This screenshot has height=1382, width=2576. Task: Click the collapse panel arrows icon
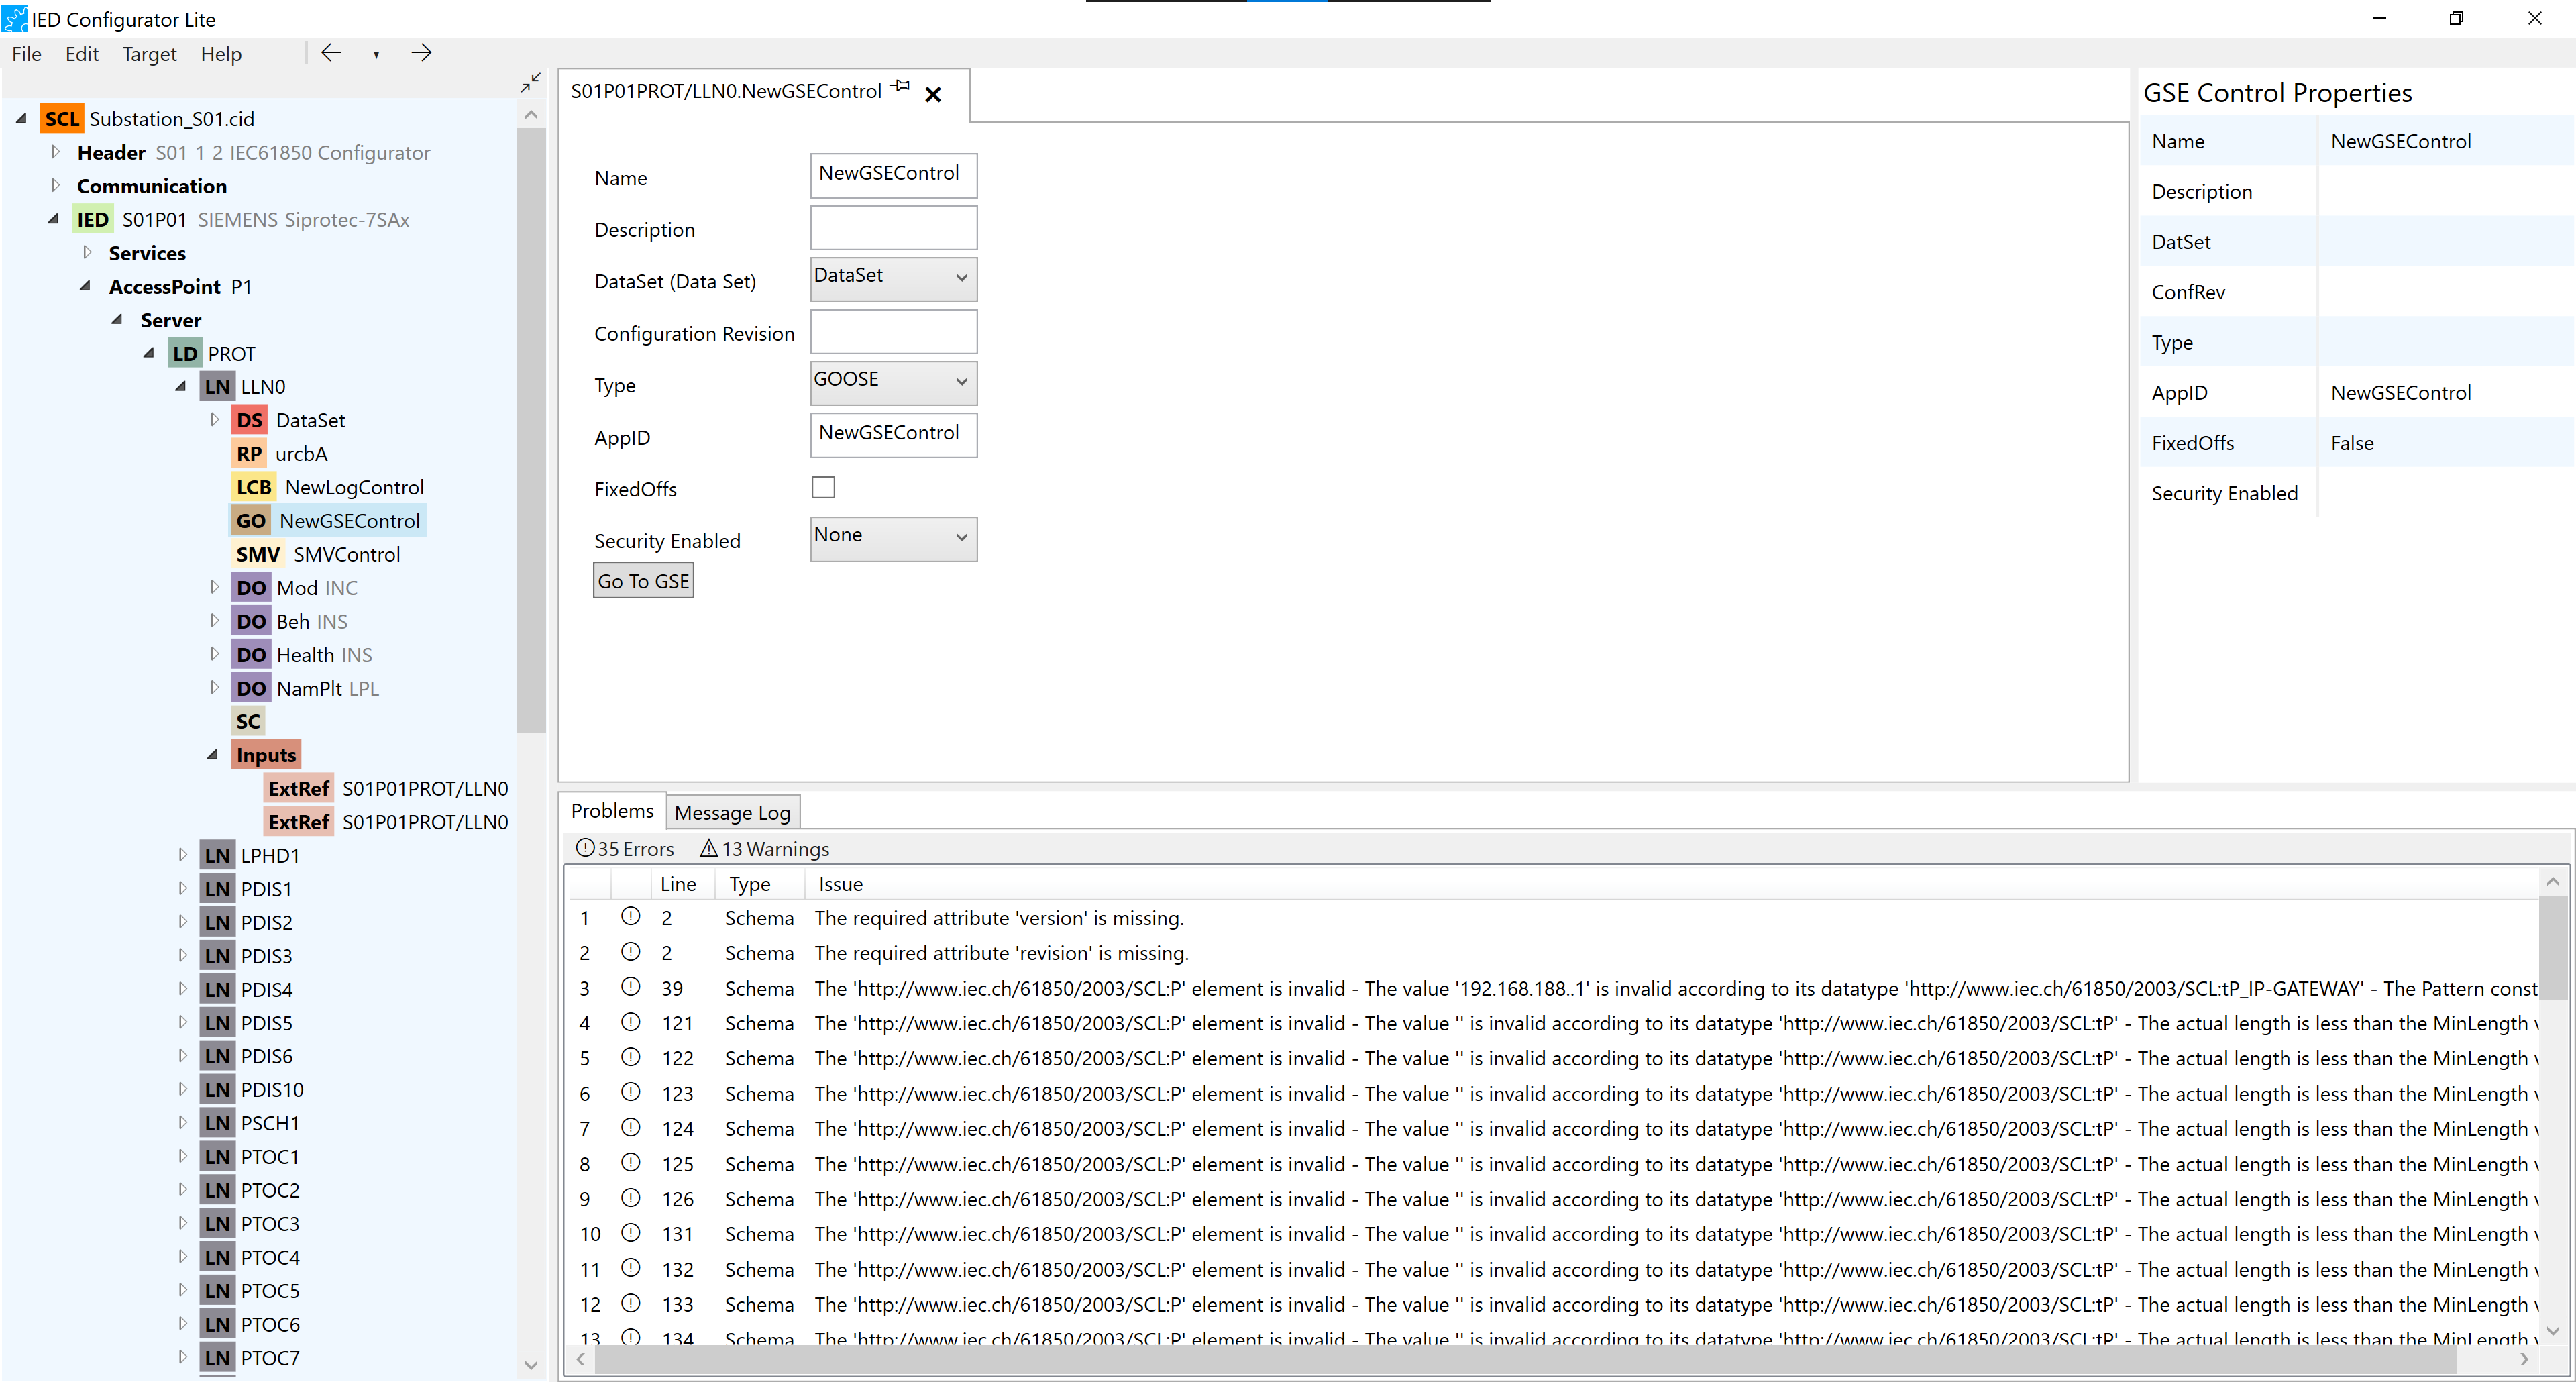click(531, 83)
